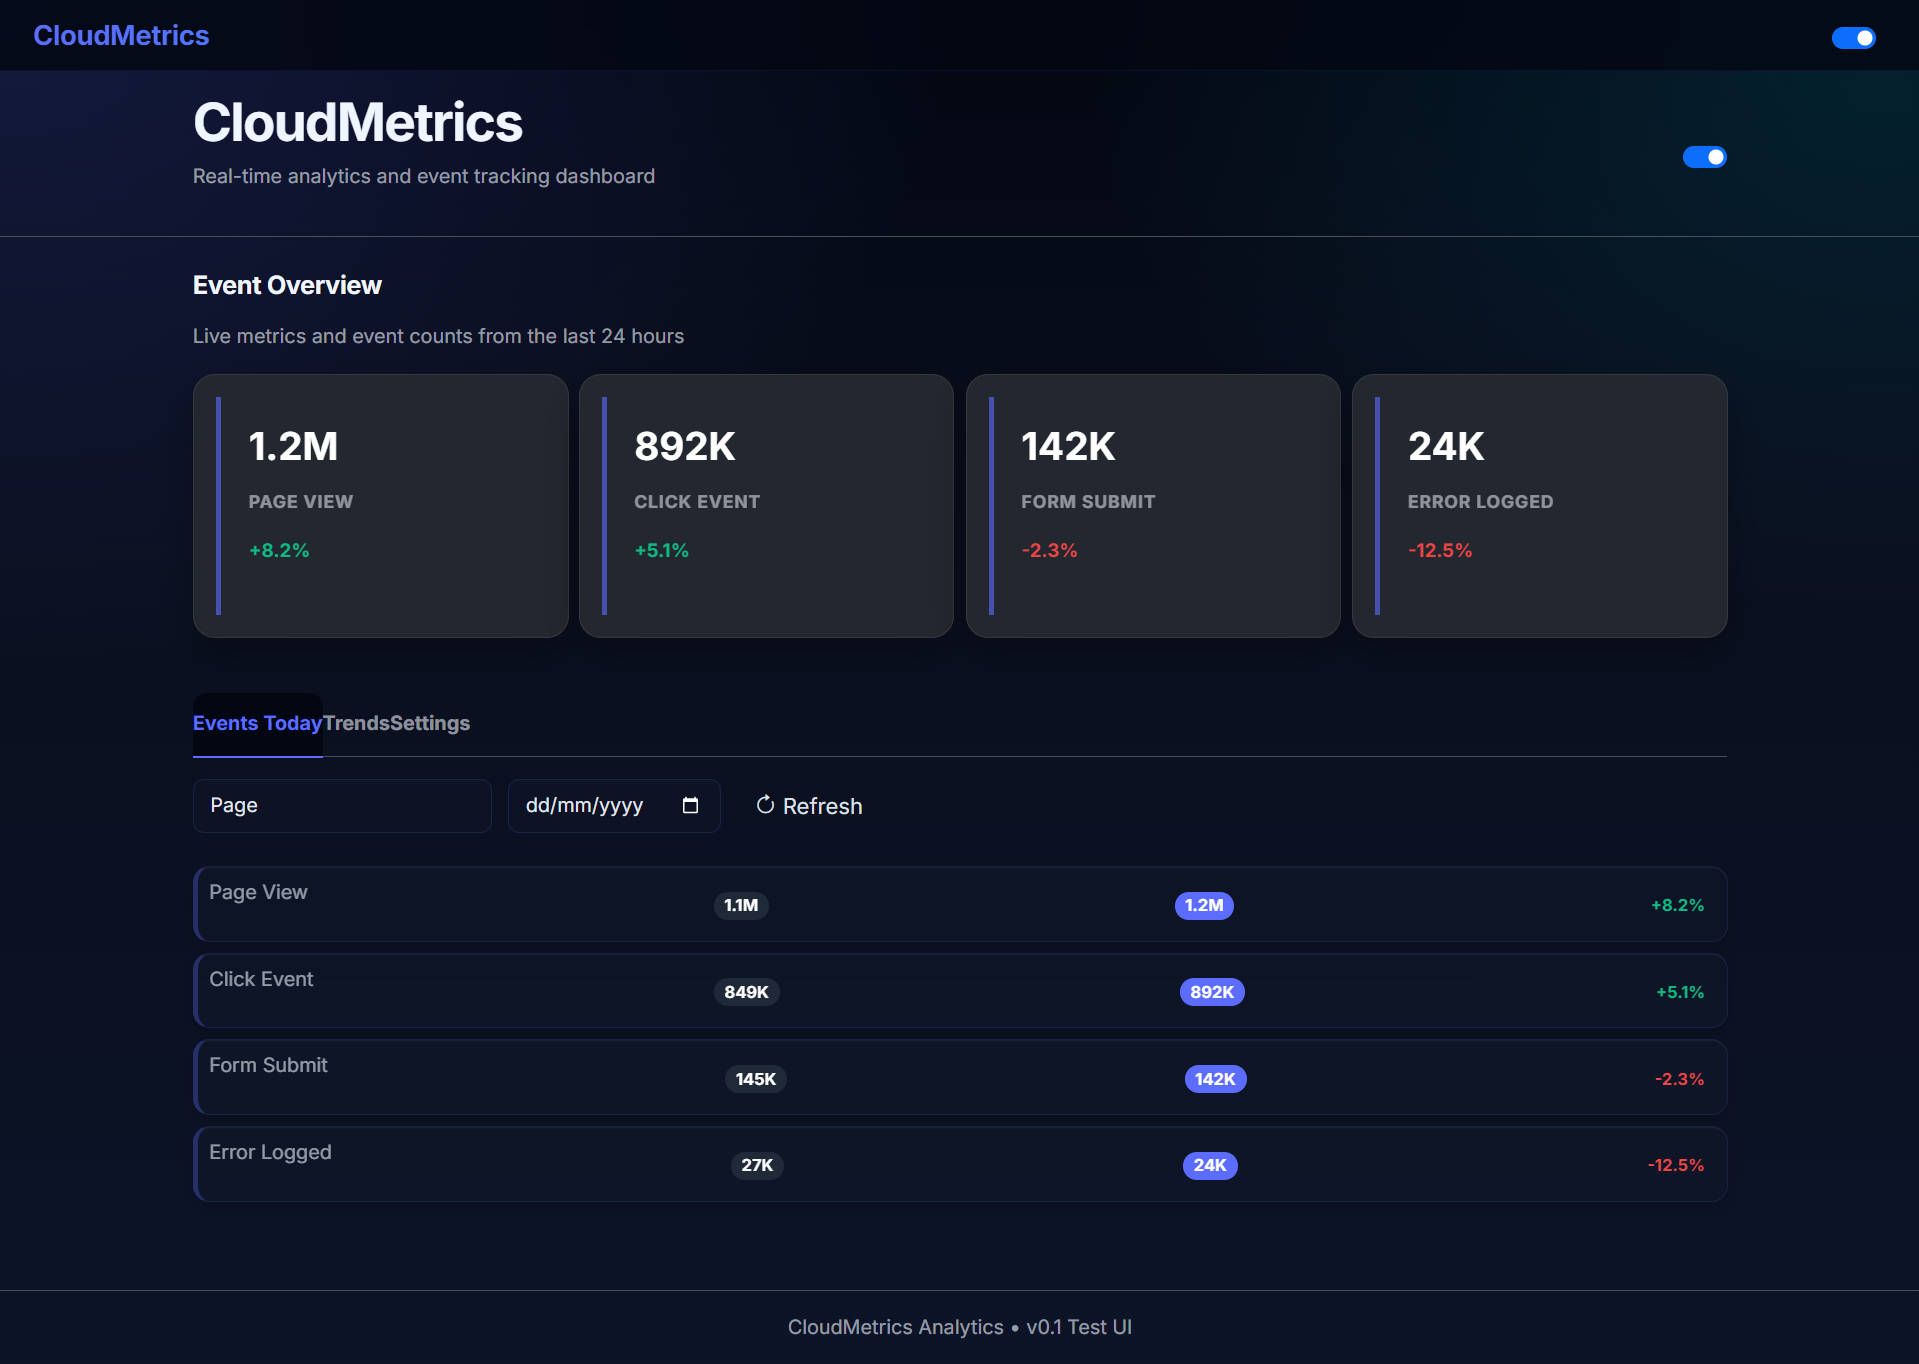Click +8.2% change in Page View row

pyautogui.click(x=1677, y=905)
